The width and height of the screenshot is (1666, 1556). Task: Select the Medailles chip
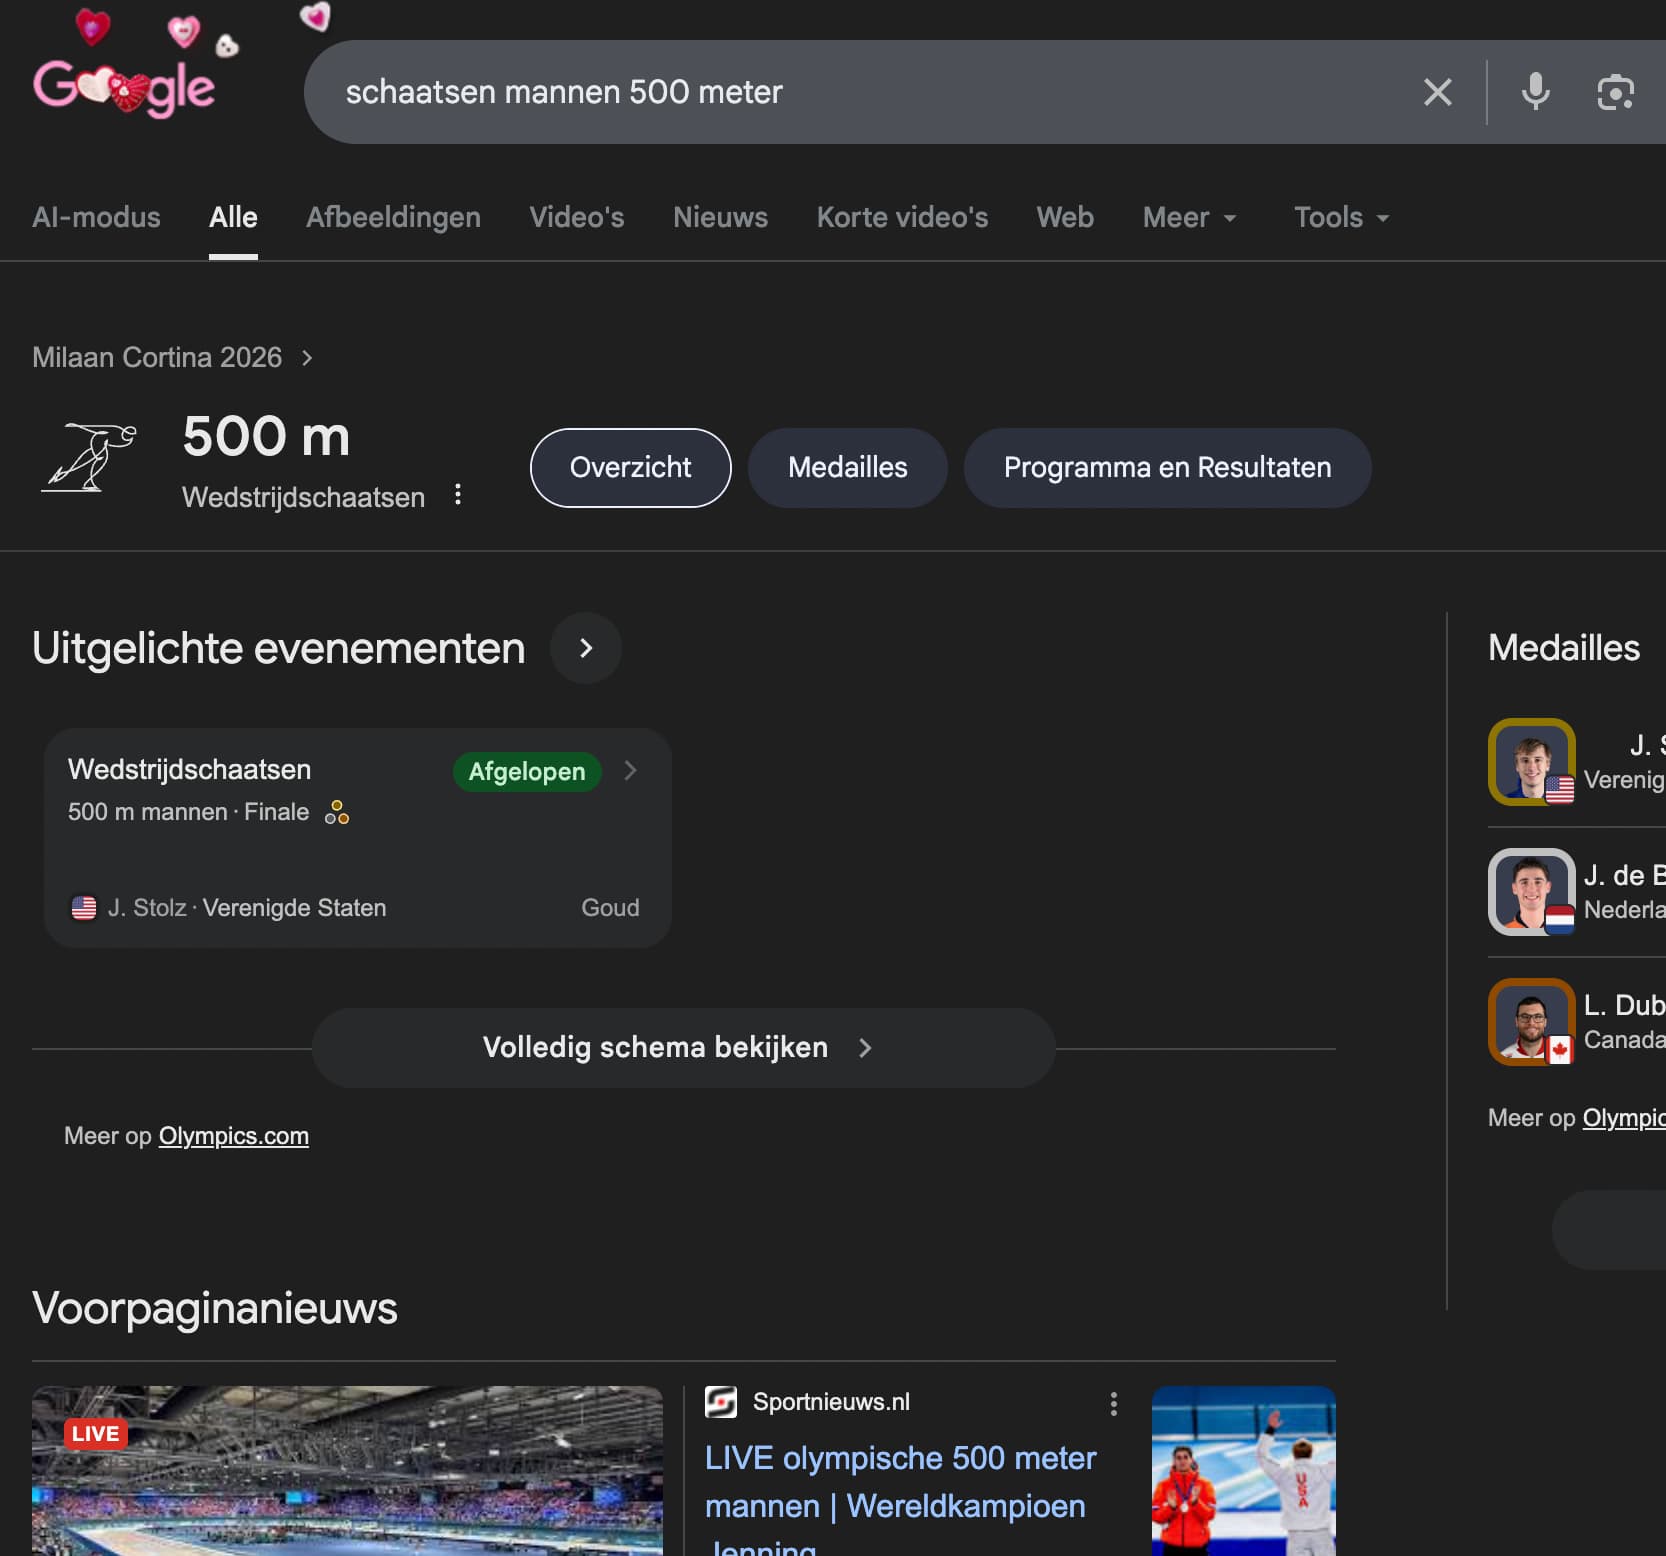click(x=847, y=468)
